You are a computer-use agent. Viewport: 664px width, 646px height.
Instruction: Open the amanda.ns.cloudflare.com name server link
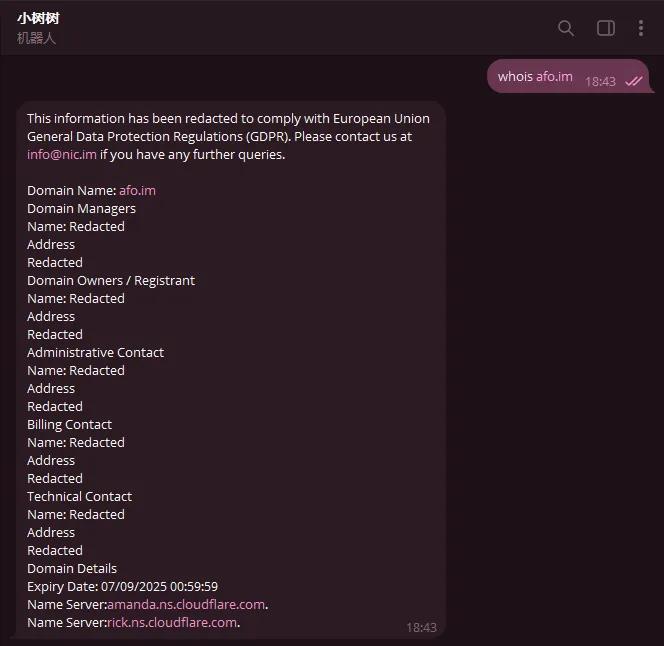click(x=186, y=604)
